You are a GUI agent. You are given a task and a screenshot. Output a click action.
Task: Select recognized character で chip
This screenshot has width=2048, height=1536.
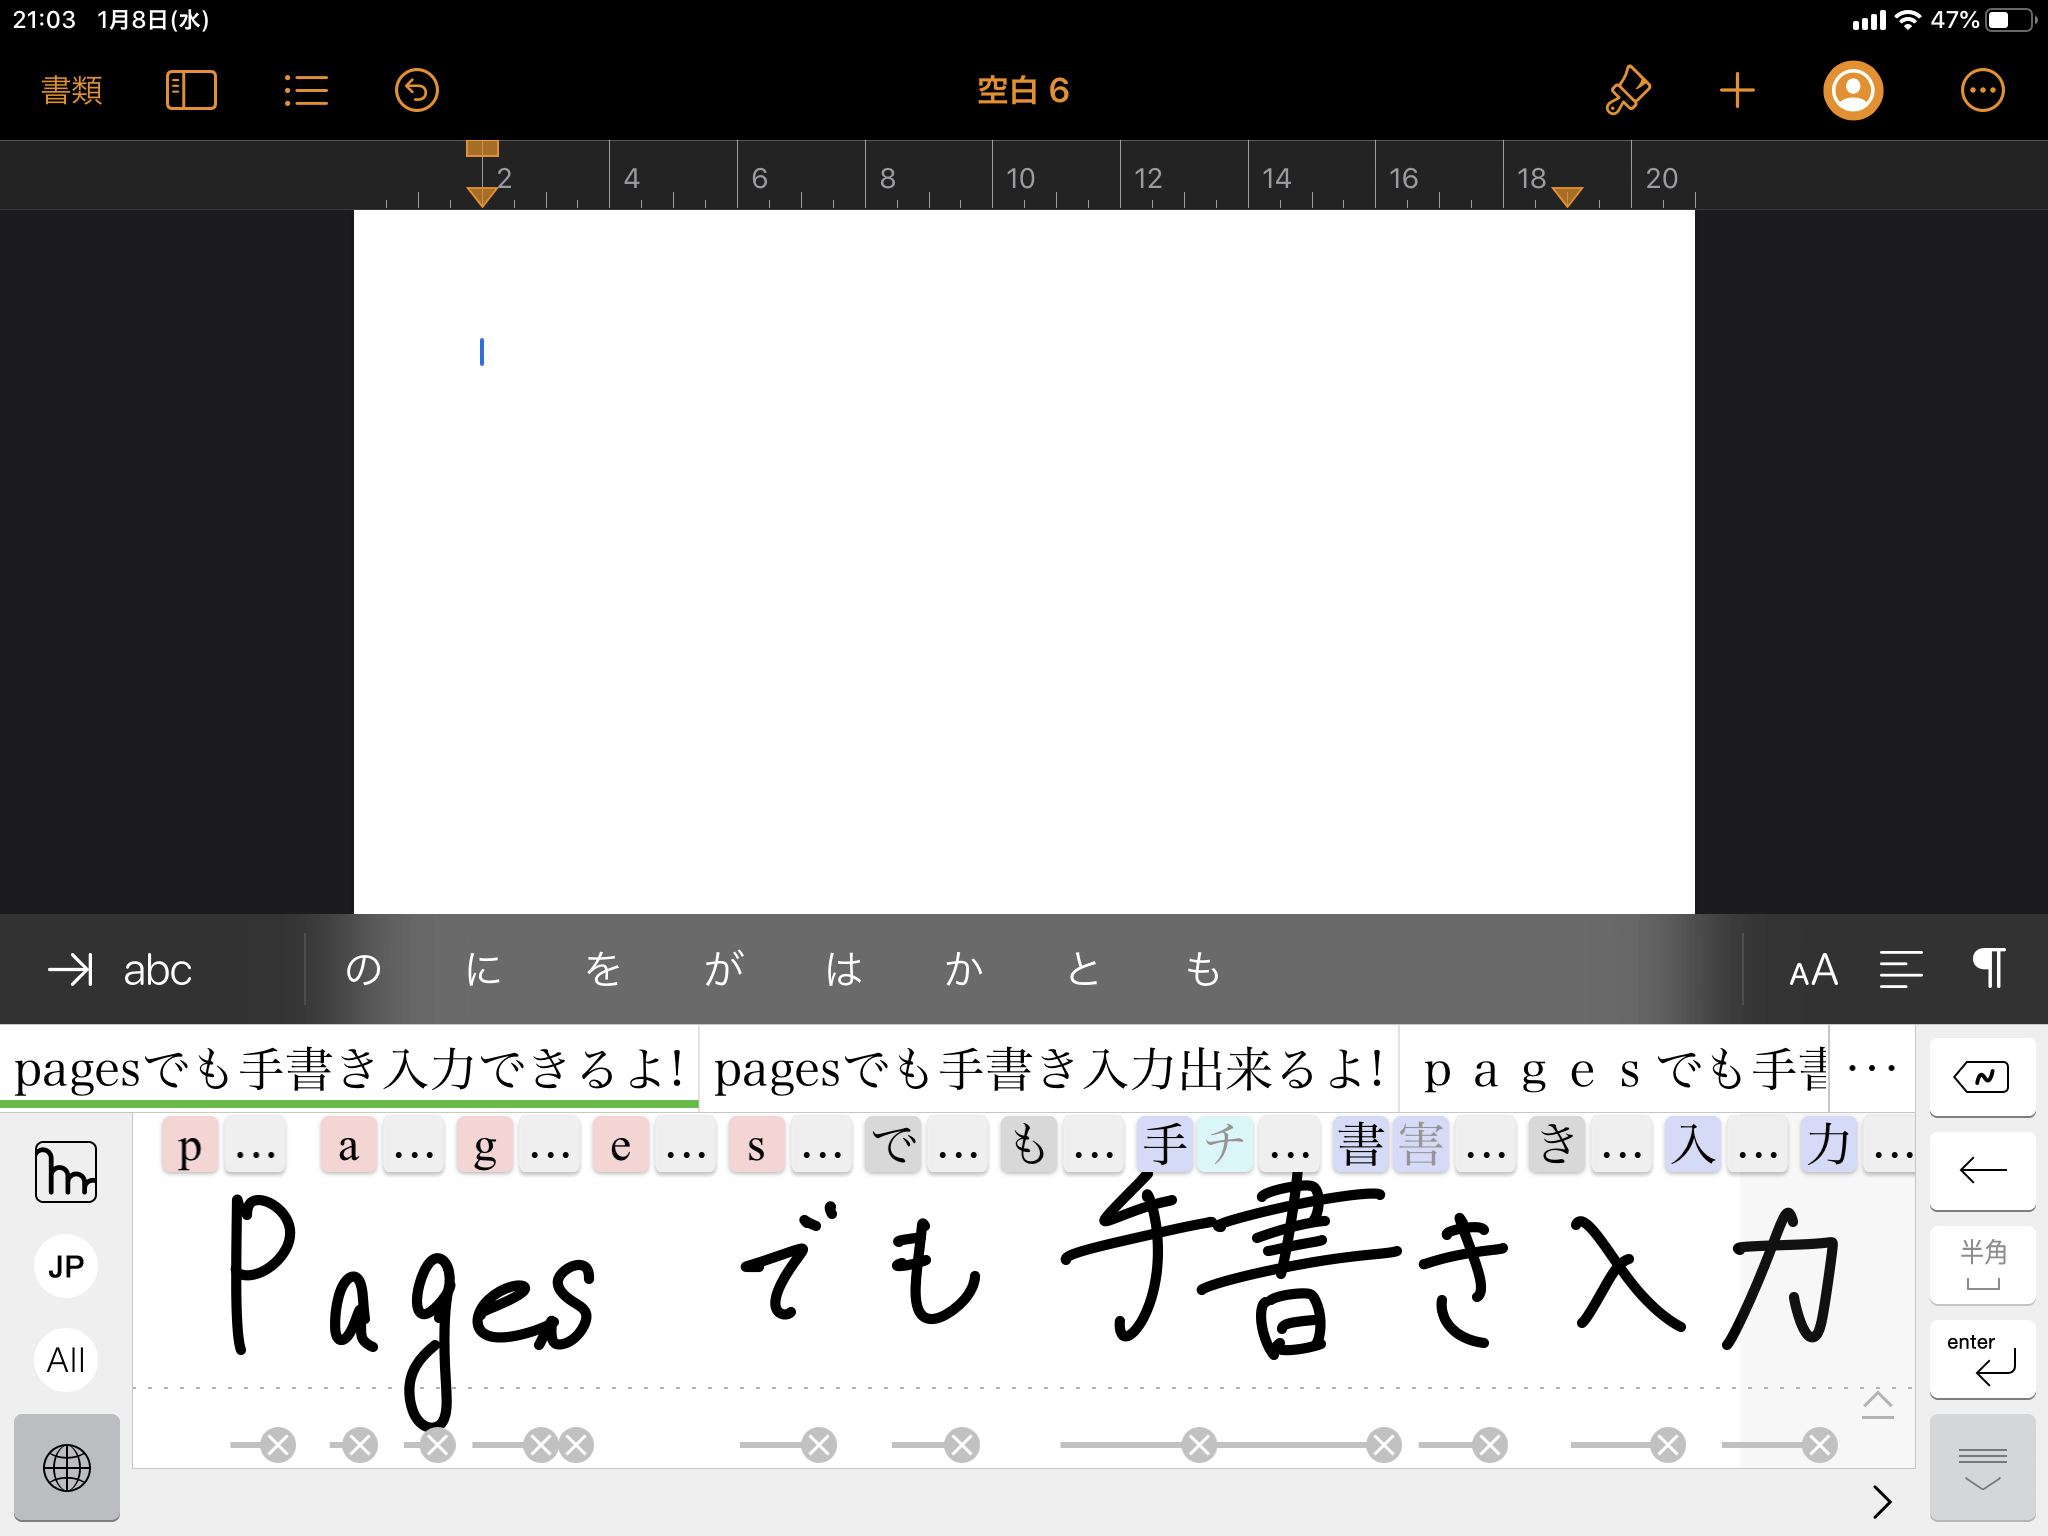(893, 1145)
